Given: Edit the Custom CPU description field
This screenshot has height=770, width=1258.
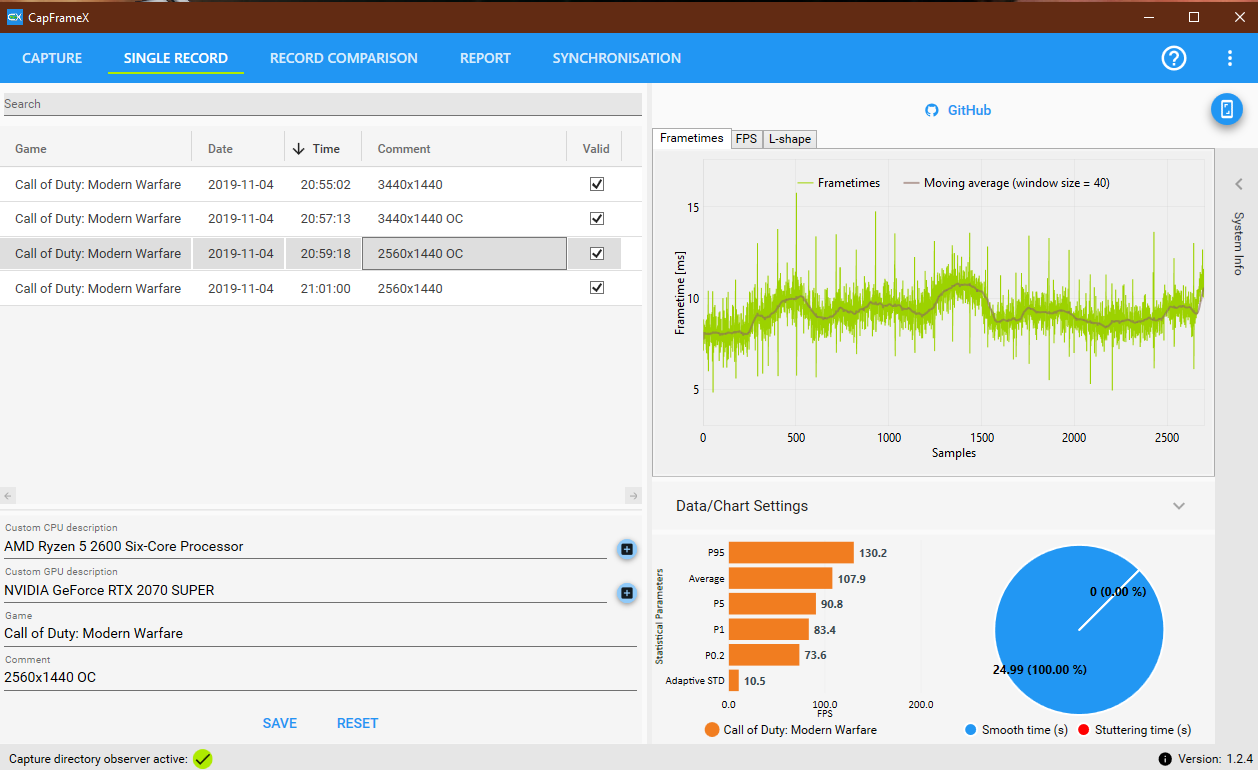Looking at the screenshot, I should click(x=305, y=547).
